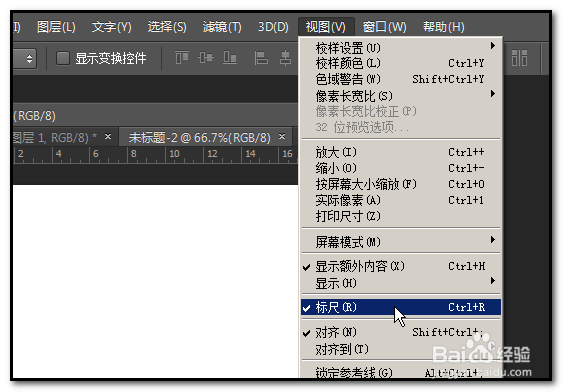This screenshot has height=392, width=563.
Task: Expand 像素长宽比(S) submenu
Action: 401,95
